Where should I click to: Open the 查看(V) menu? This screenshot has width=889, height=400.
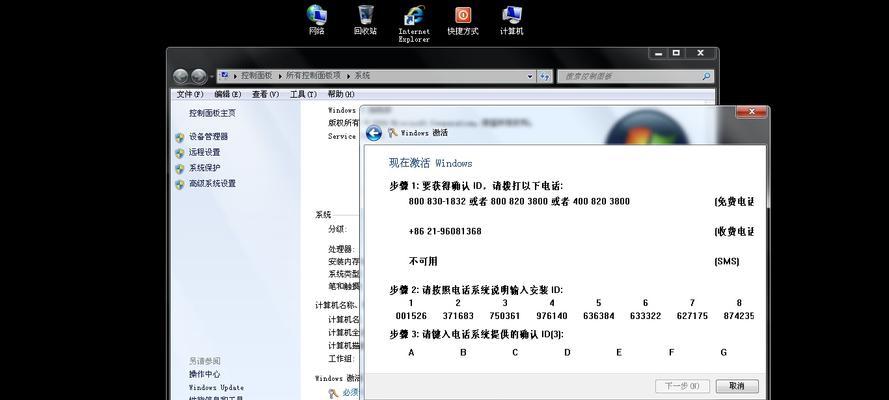click(x=265, y=94)
